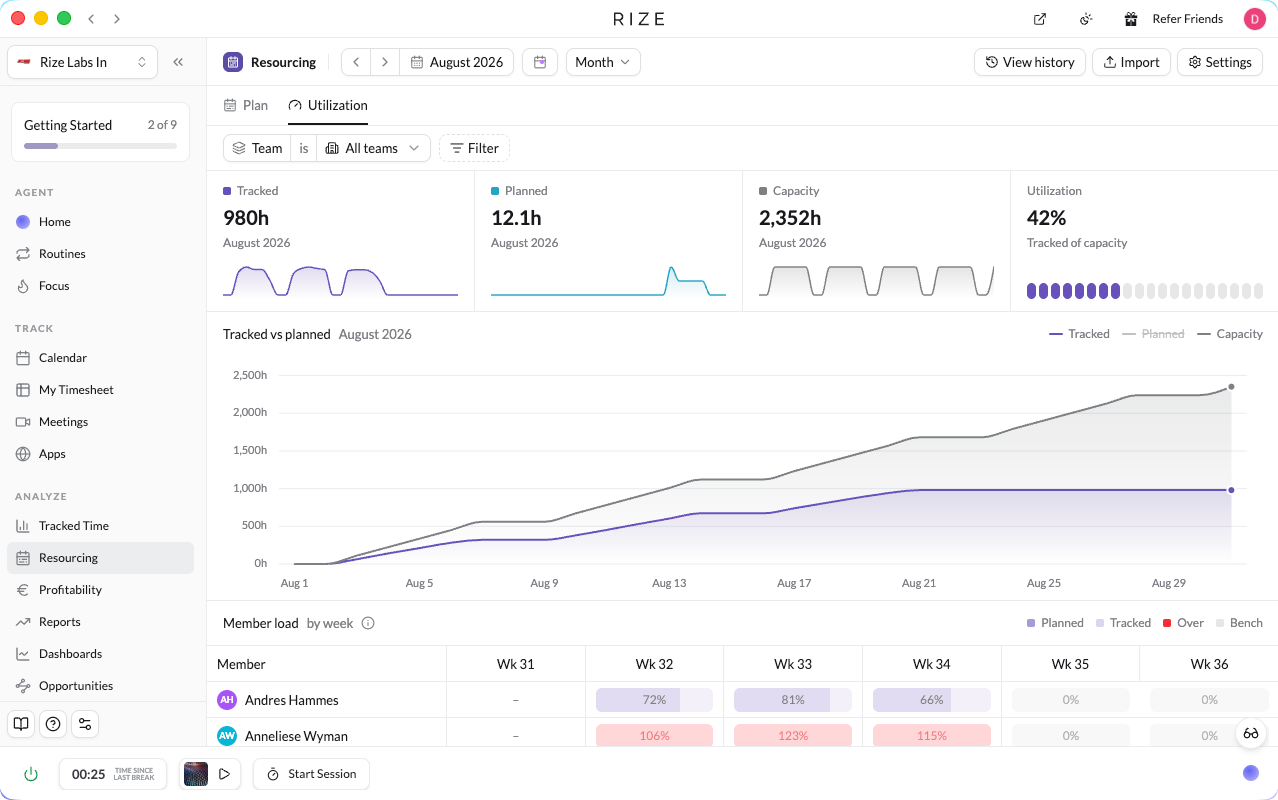The width and height of the screenshot is (1278, 800).
Task: Click Anneliese Wyman Wk 33 123% cell
Action: (x=793, y=736)
